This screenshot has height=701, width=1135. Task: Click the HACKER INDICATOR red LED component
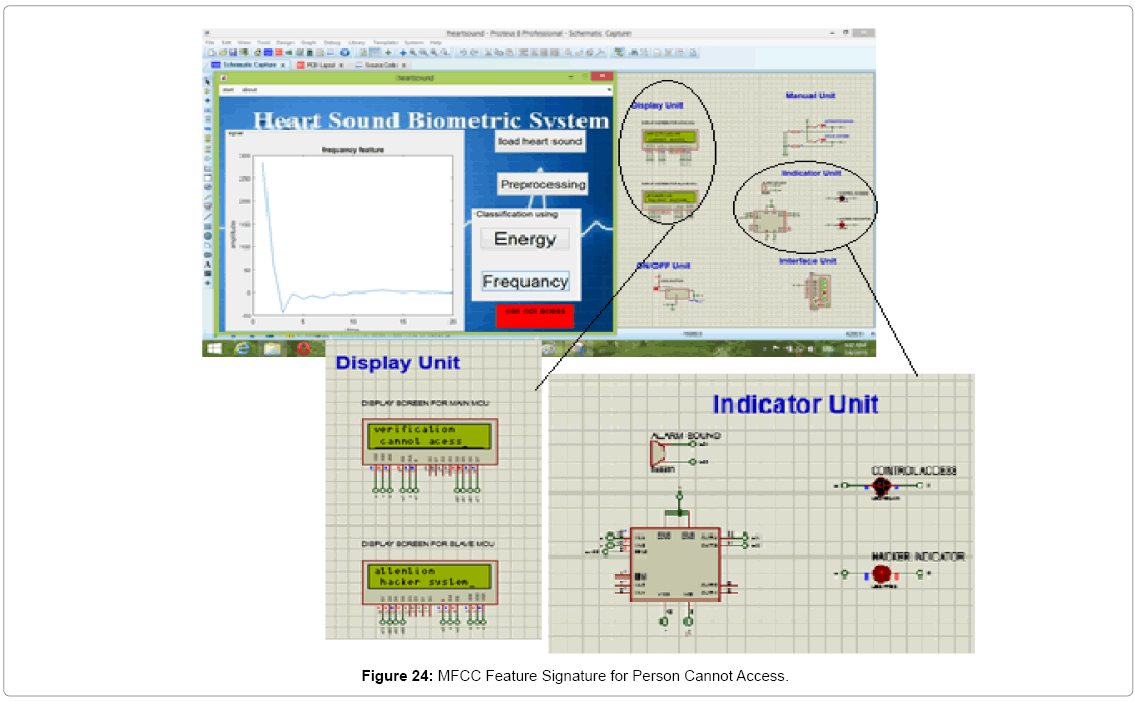coord(881,574)
